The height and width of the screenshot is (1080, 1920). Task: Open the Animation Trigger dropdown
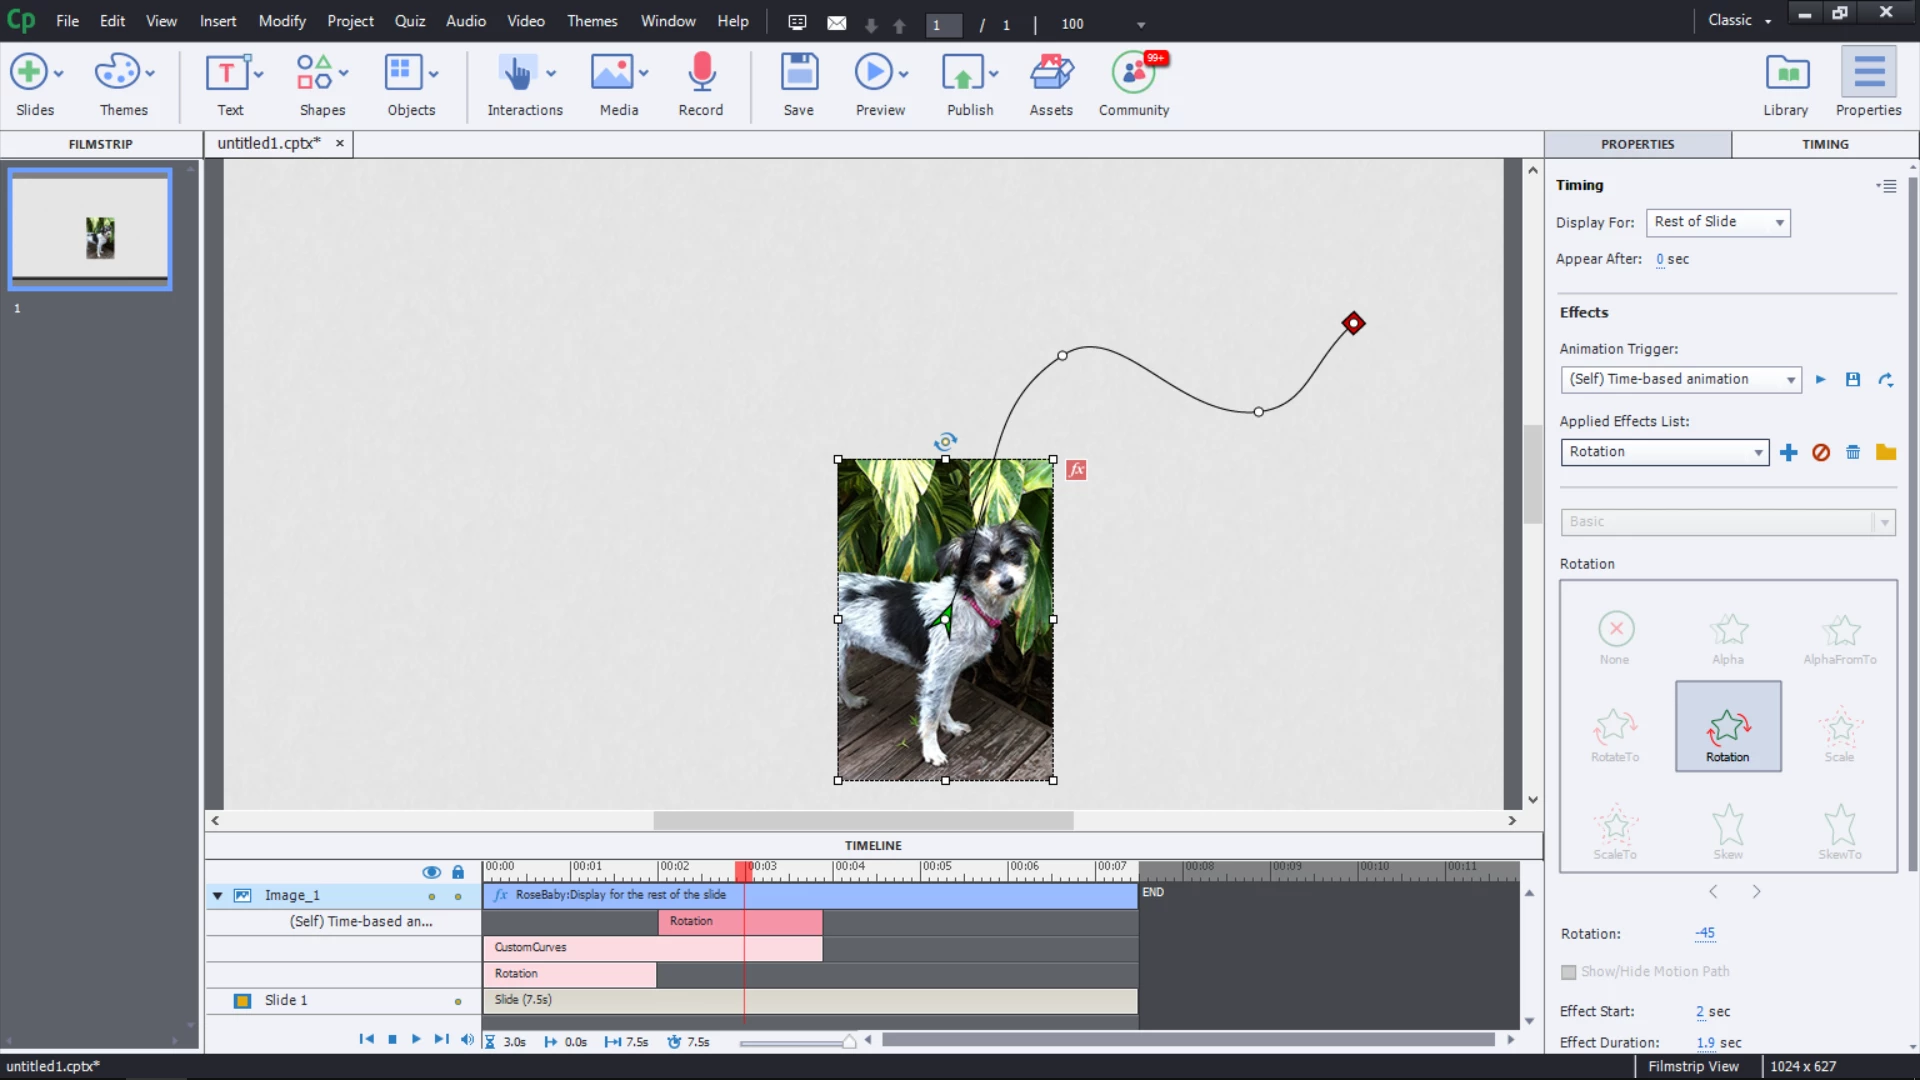pos(1680,380)
